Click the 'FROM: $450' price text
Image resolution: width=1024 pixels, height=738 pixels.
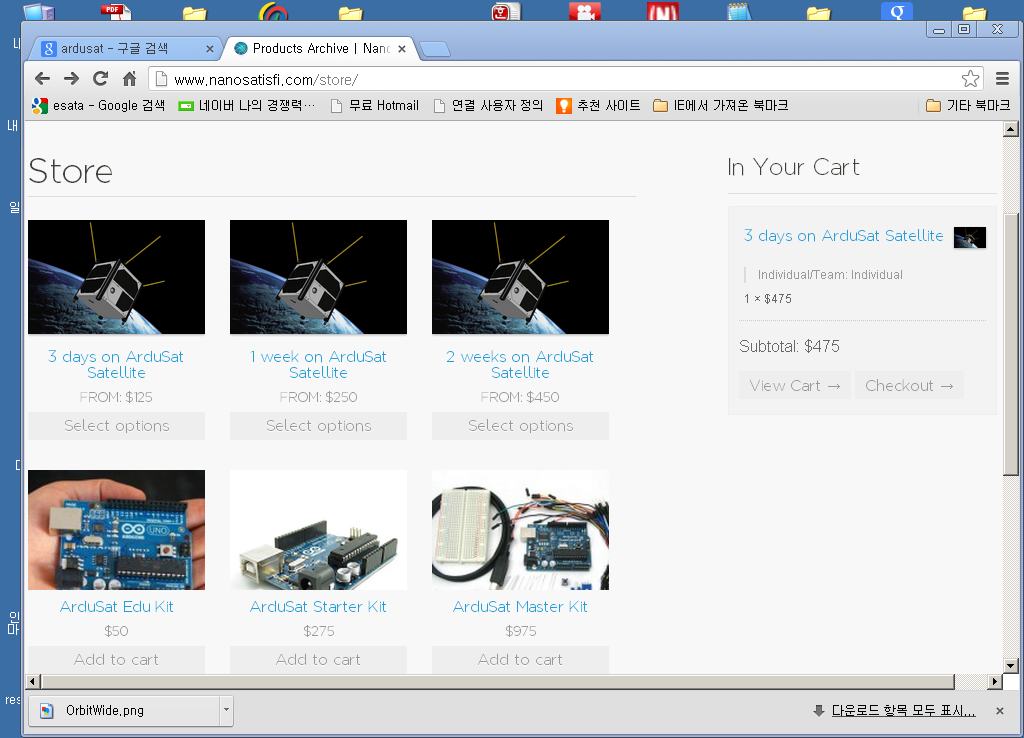tap(520, 397)
